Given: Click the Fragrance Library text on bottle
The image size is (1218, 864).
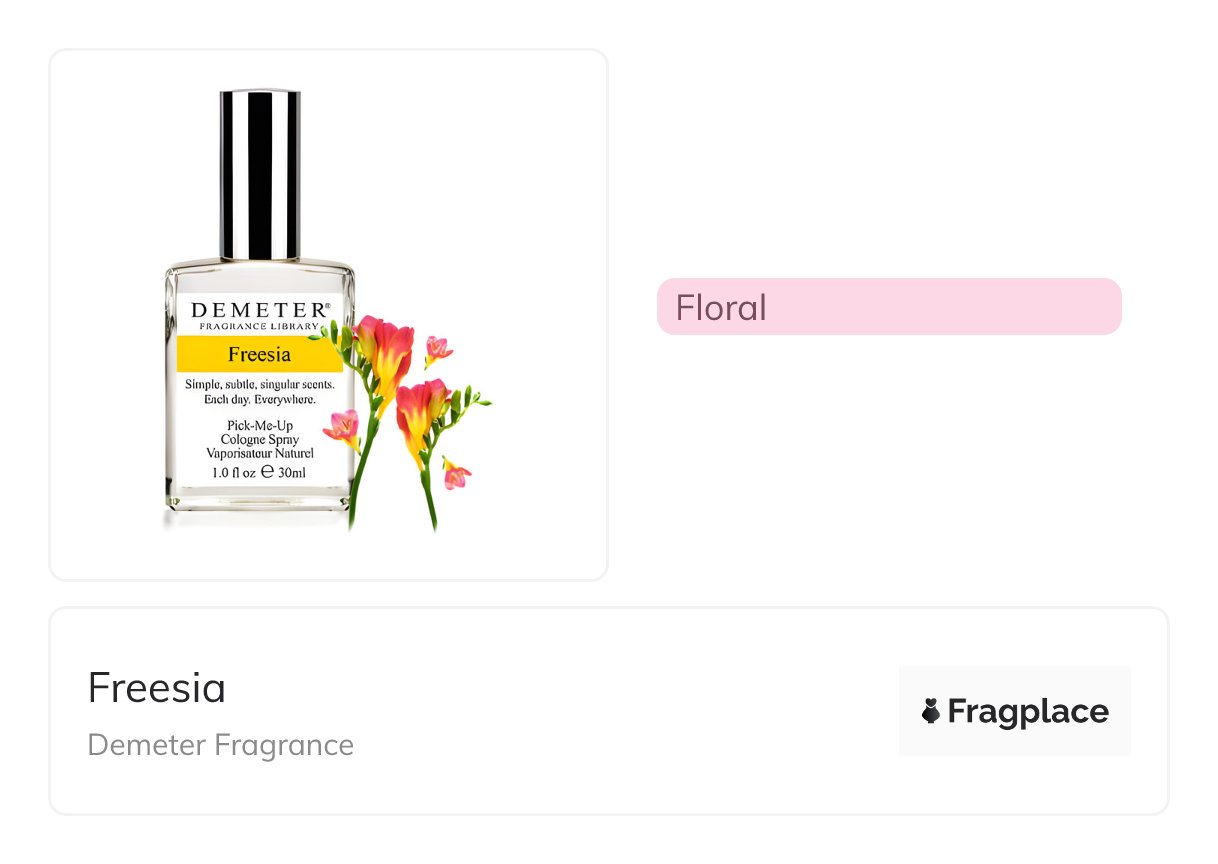Looking at the screenshot, I should pos(259,326).
